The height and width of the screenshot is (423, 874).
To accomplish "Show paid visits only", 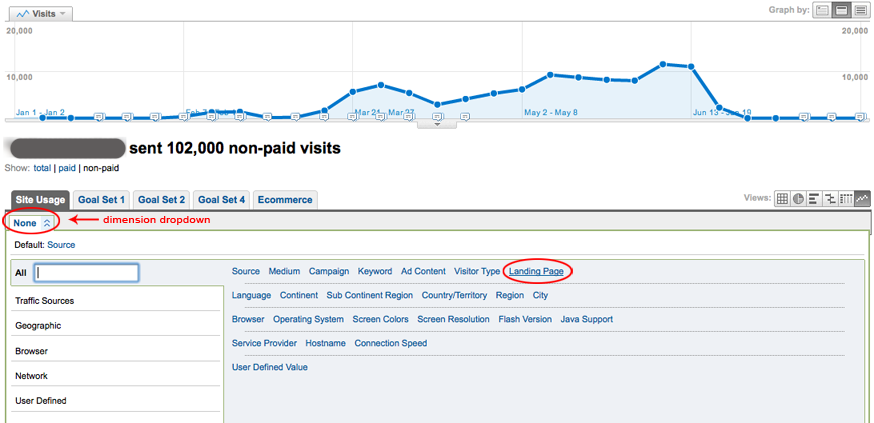I will [67, 168].
